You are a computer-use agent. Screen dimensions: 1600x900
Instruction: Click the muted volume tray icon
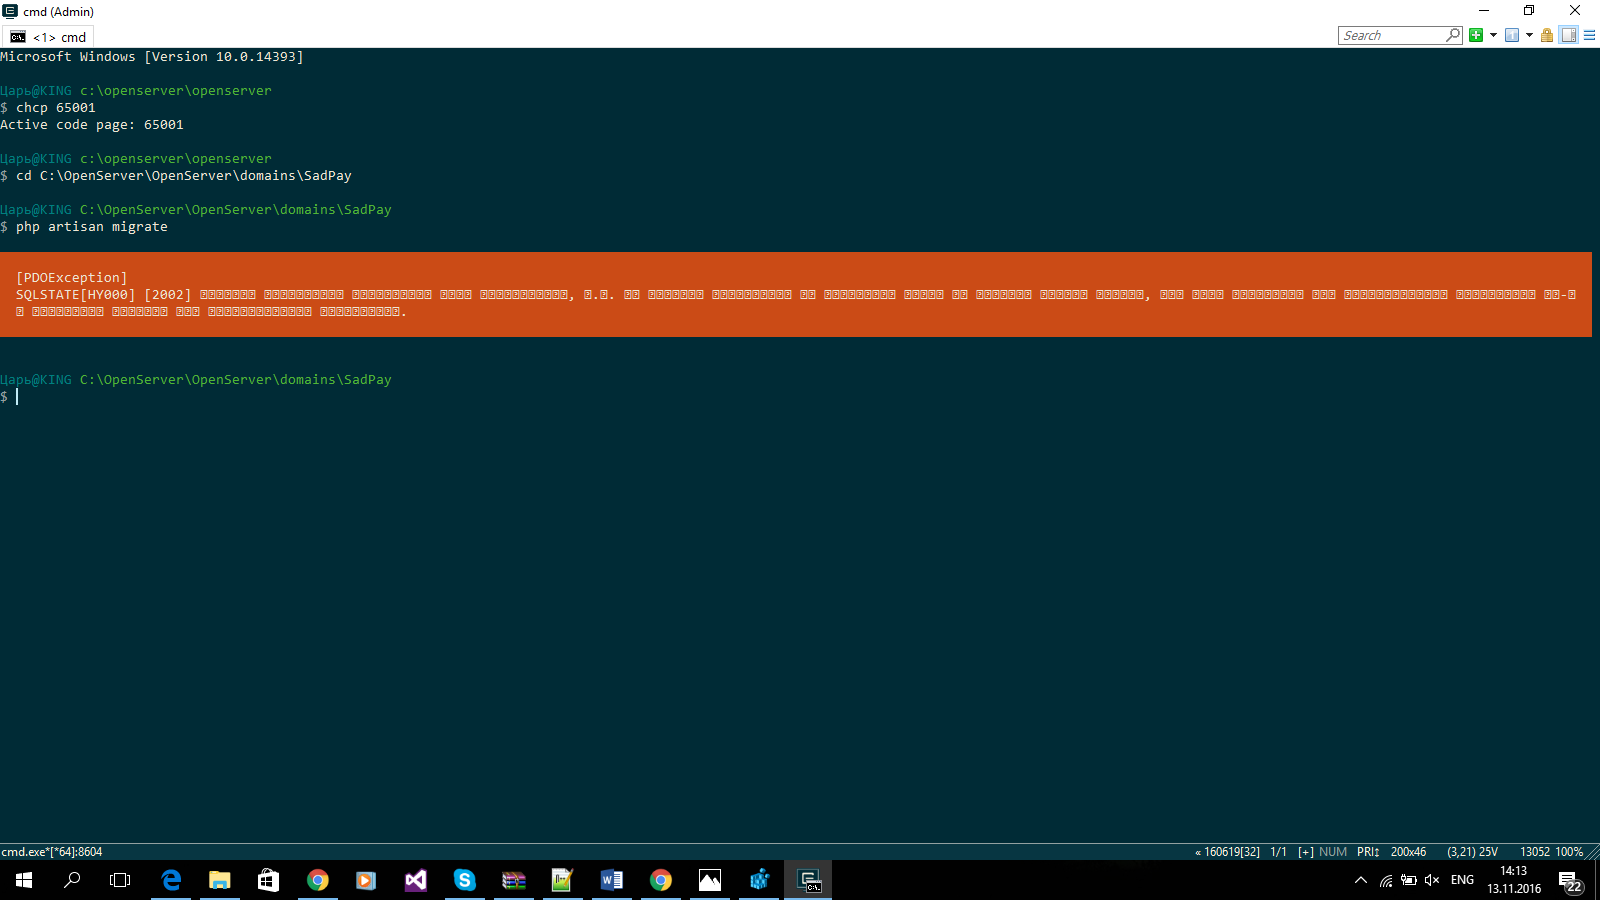click(1432, 880)
